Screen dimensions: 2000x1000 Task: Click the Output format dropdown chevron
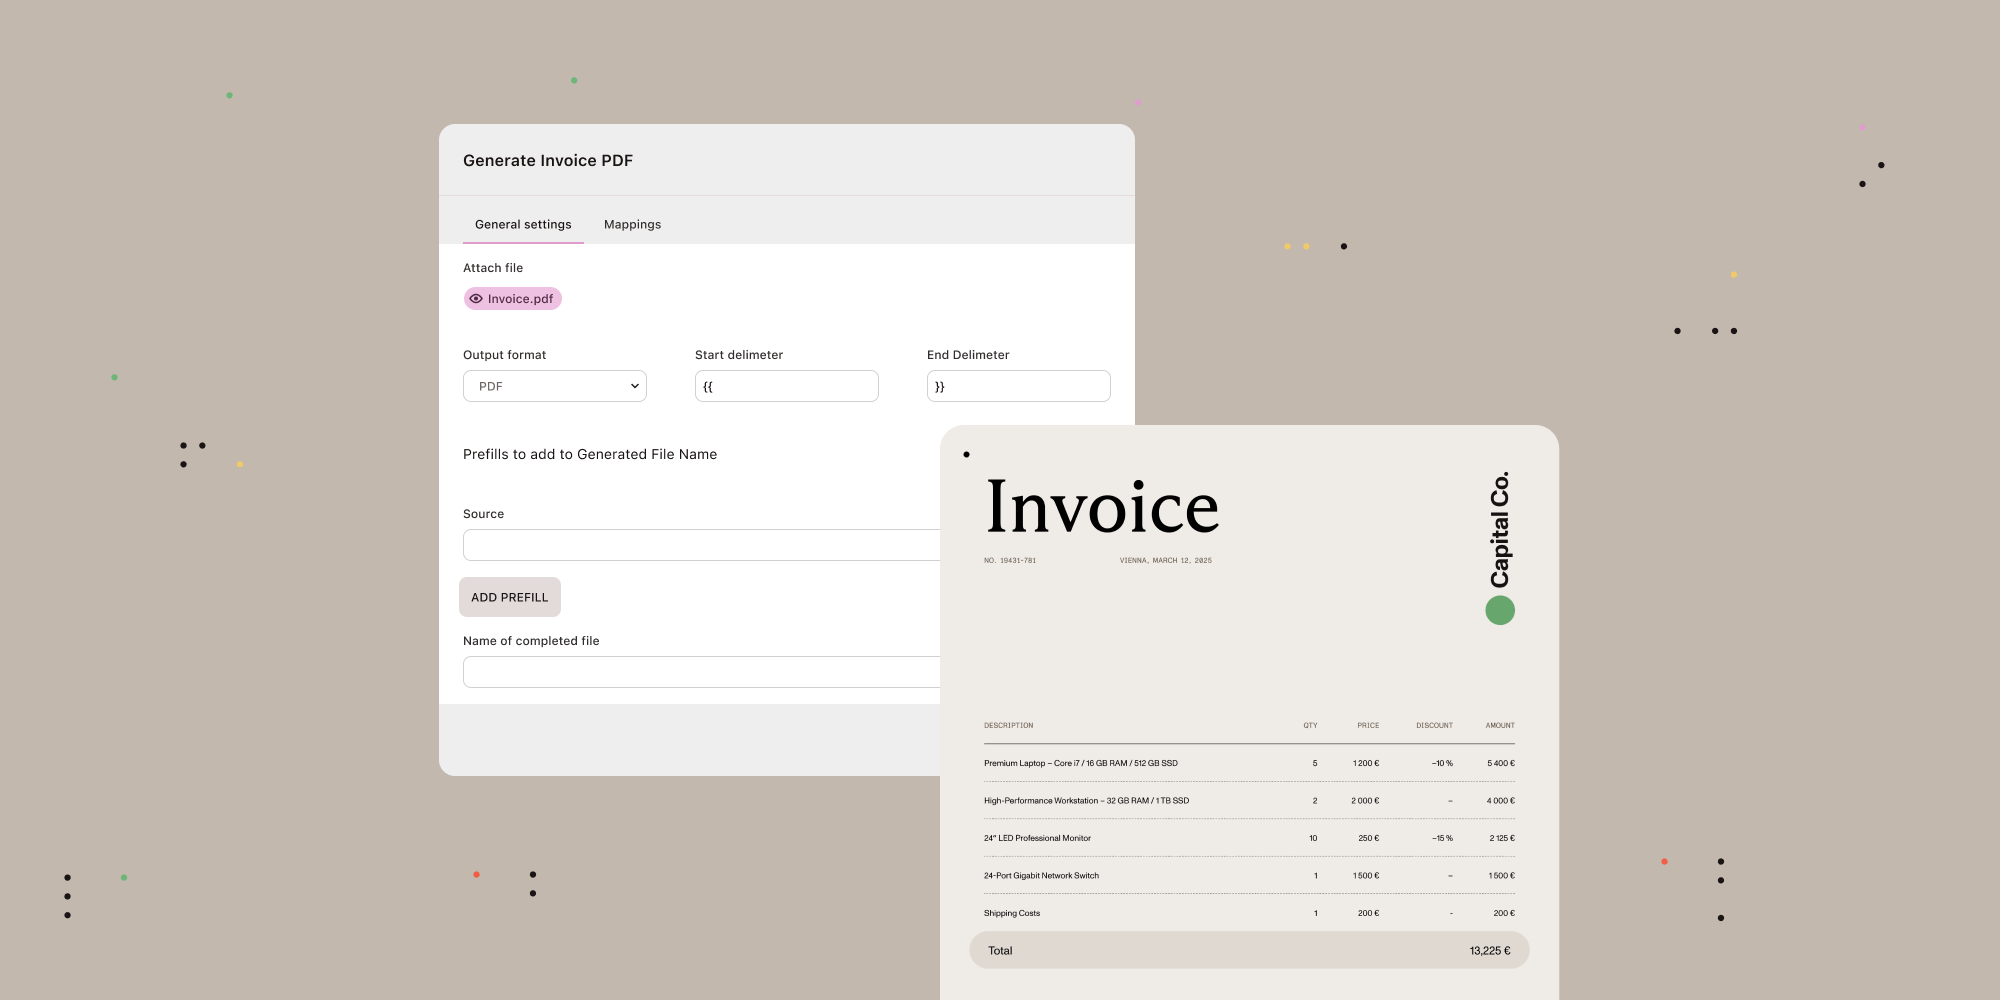634,385
